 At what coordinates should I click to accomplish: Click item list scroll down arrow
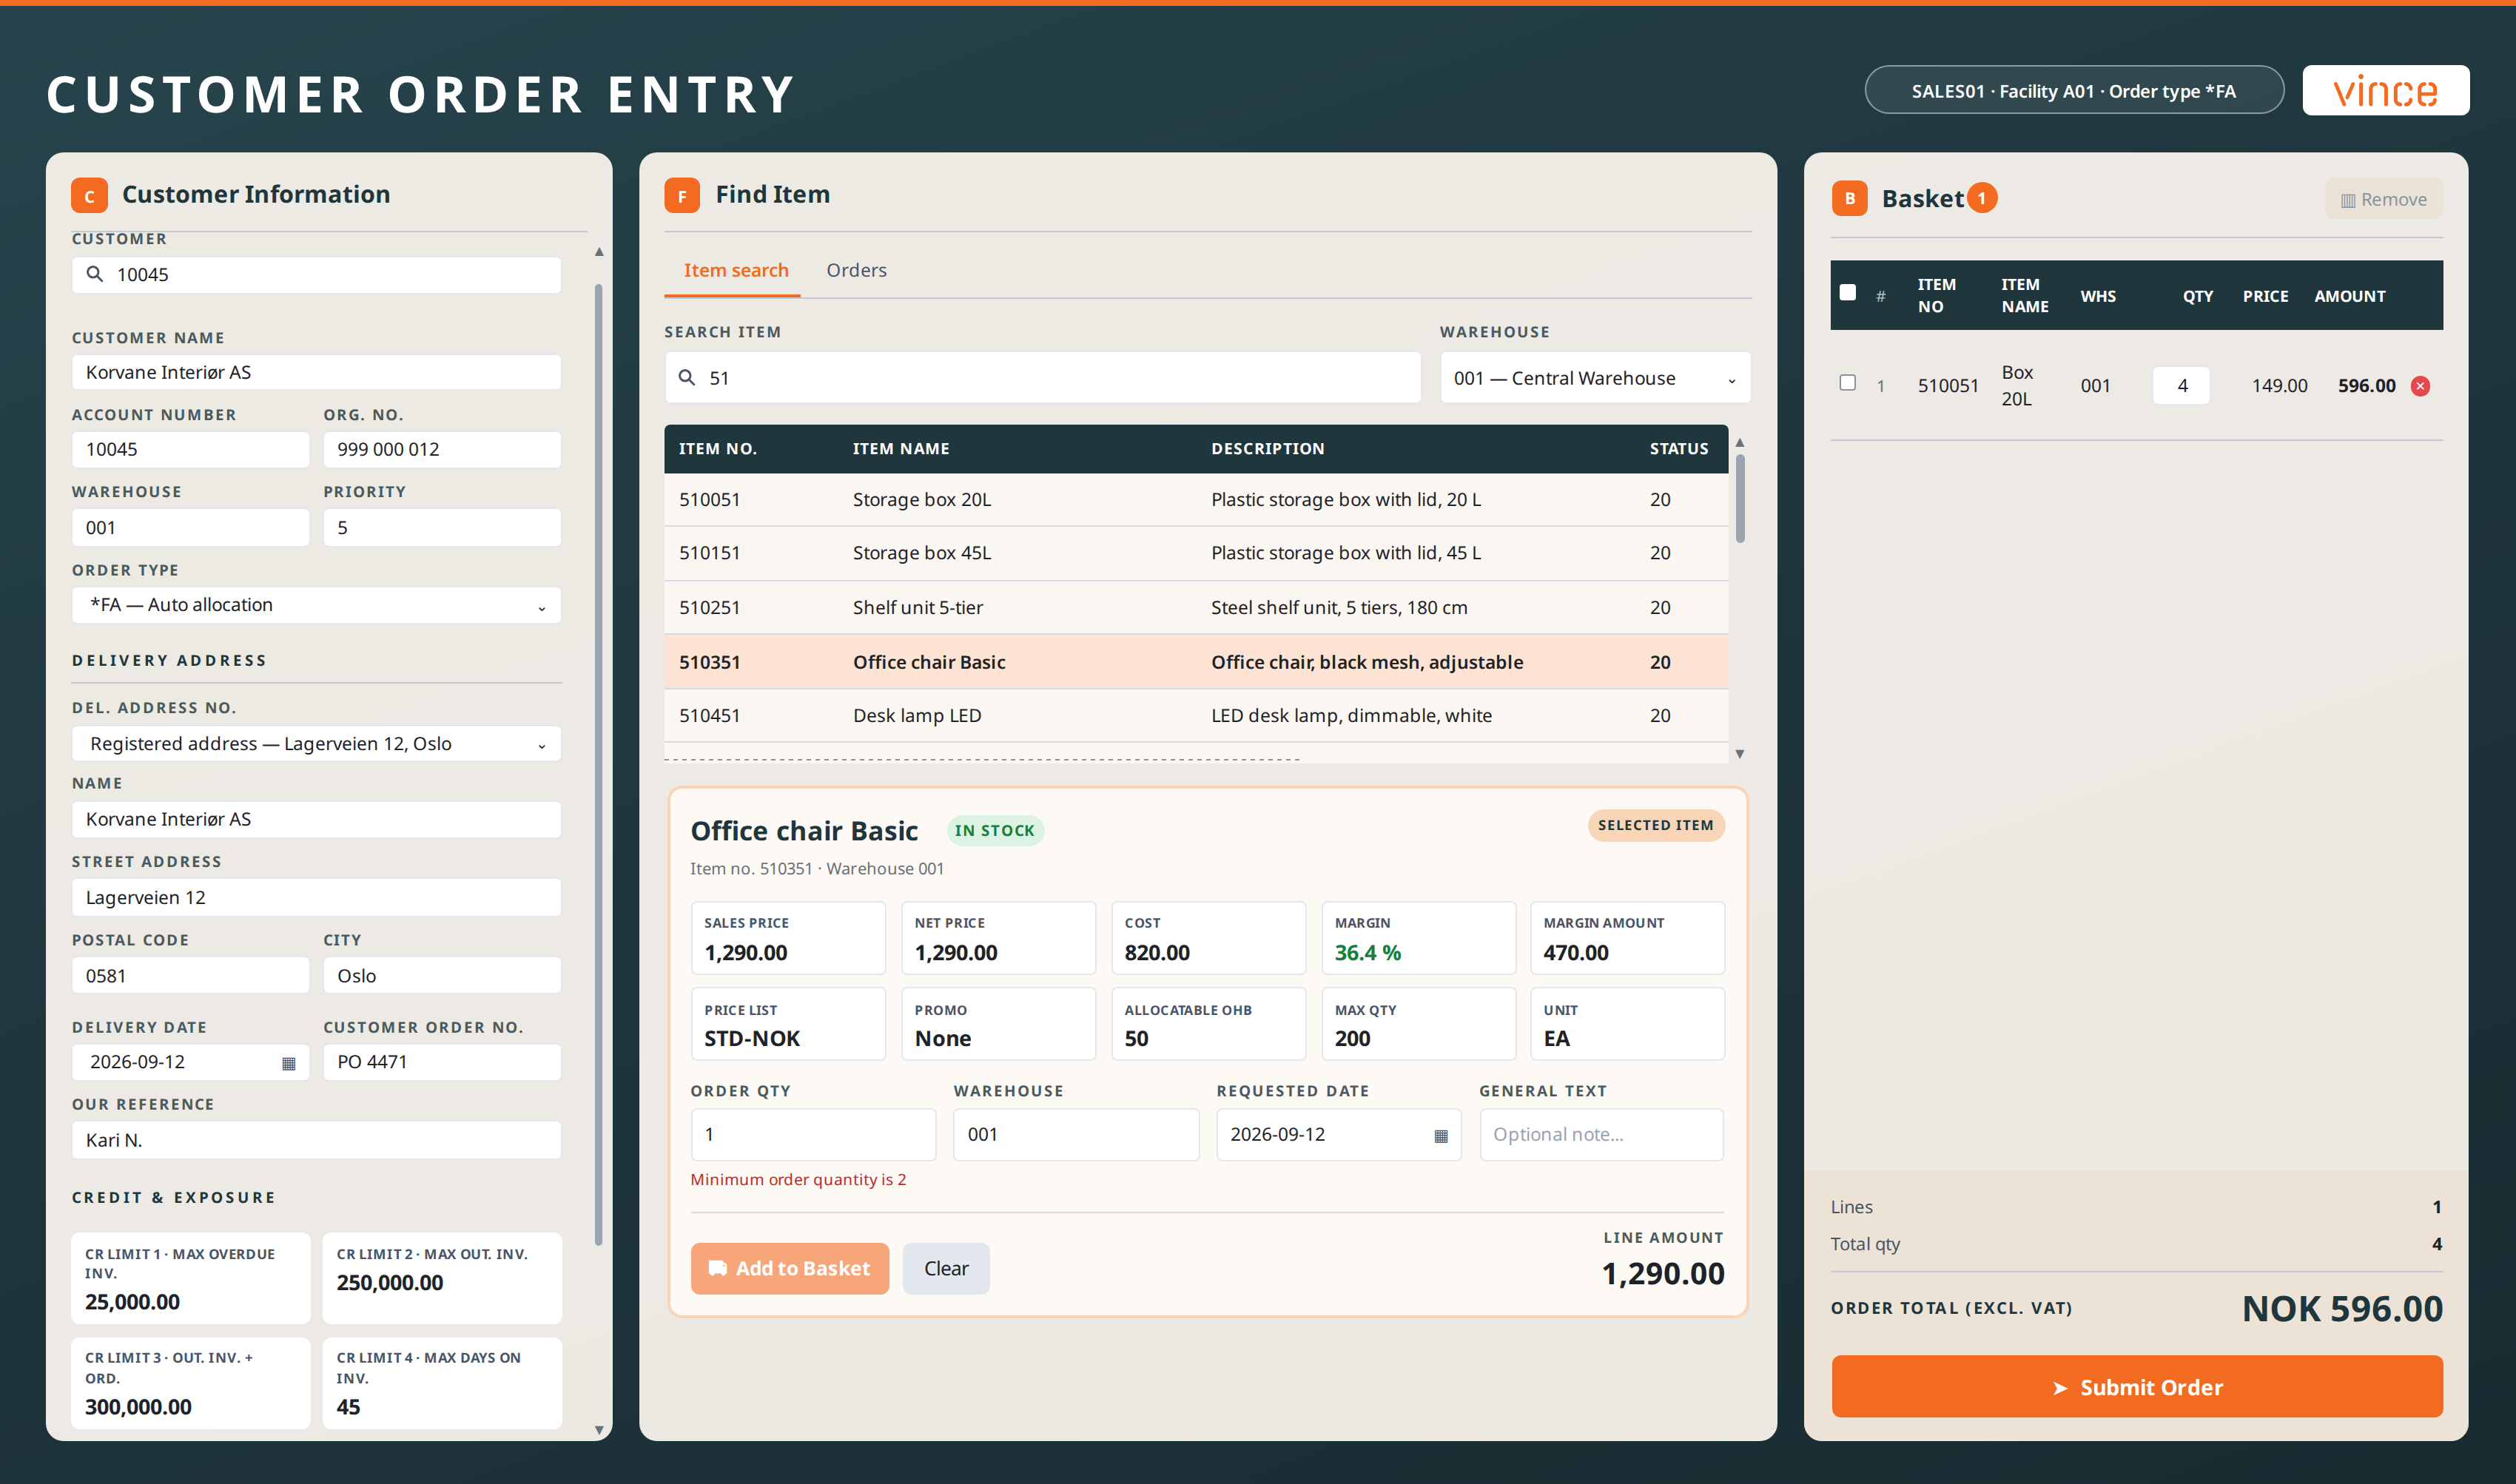click(x=1740, y=754)
